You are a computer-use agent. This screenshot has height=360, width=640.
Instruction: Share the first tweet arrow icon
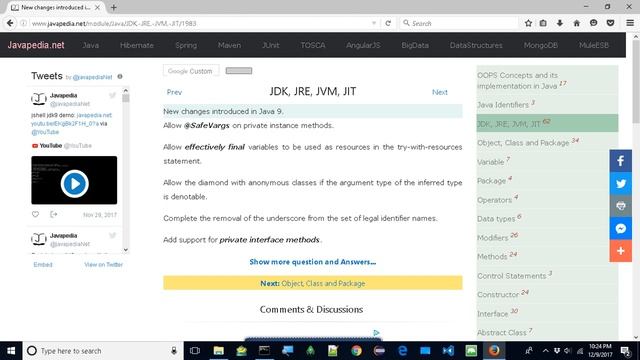(x=53, y=214)
